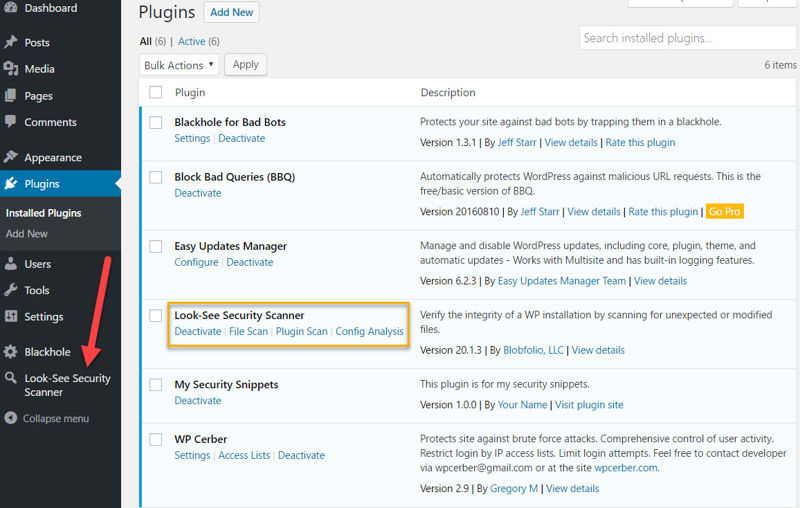This screenshot has height=508, width=800.
Task: Filter plugins by Active tab
Action: (x=191, y=41)
